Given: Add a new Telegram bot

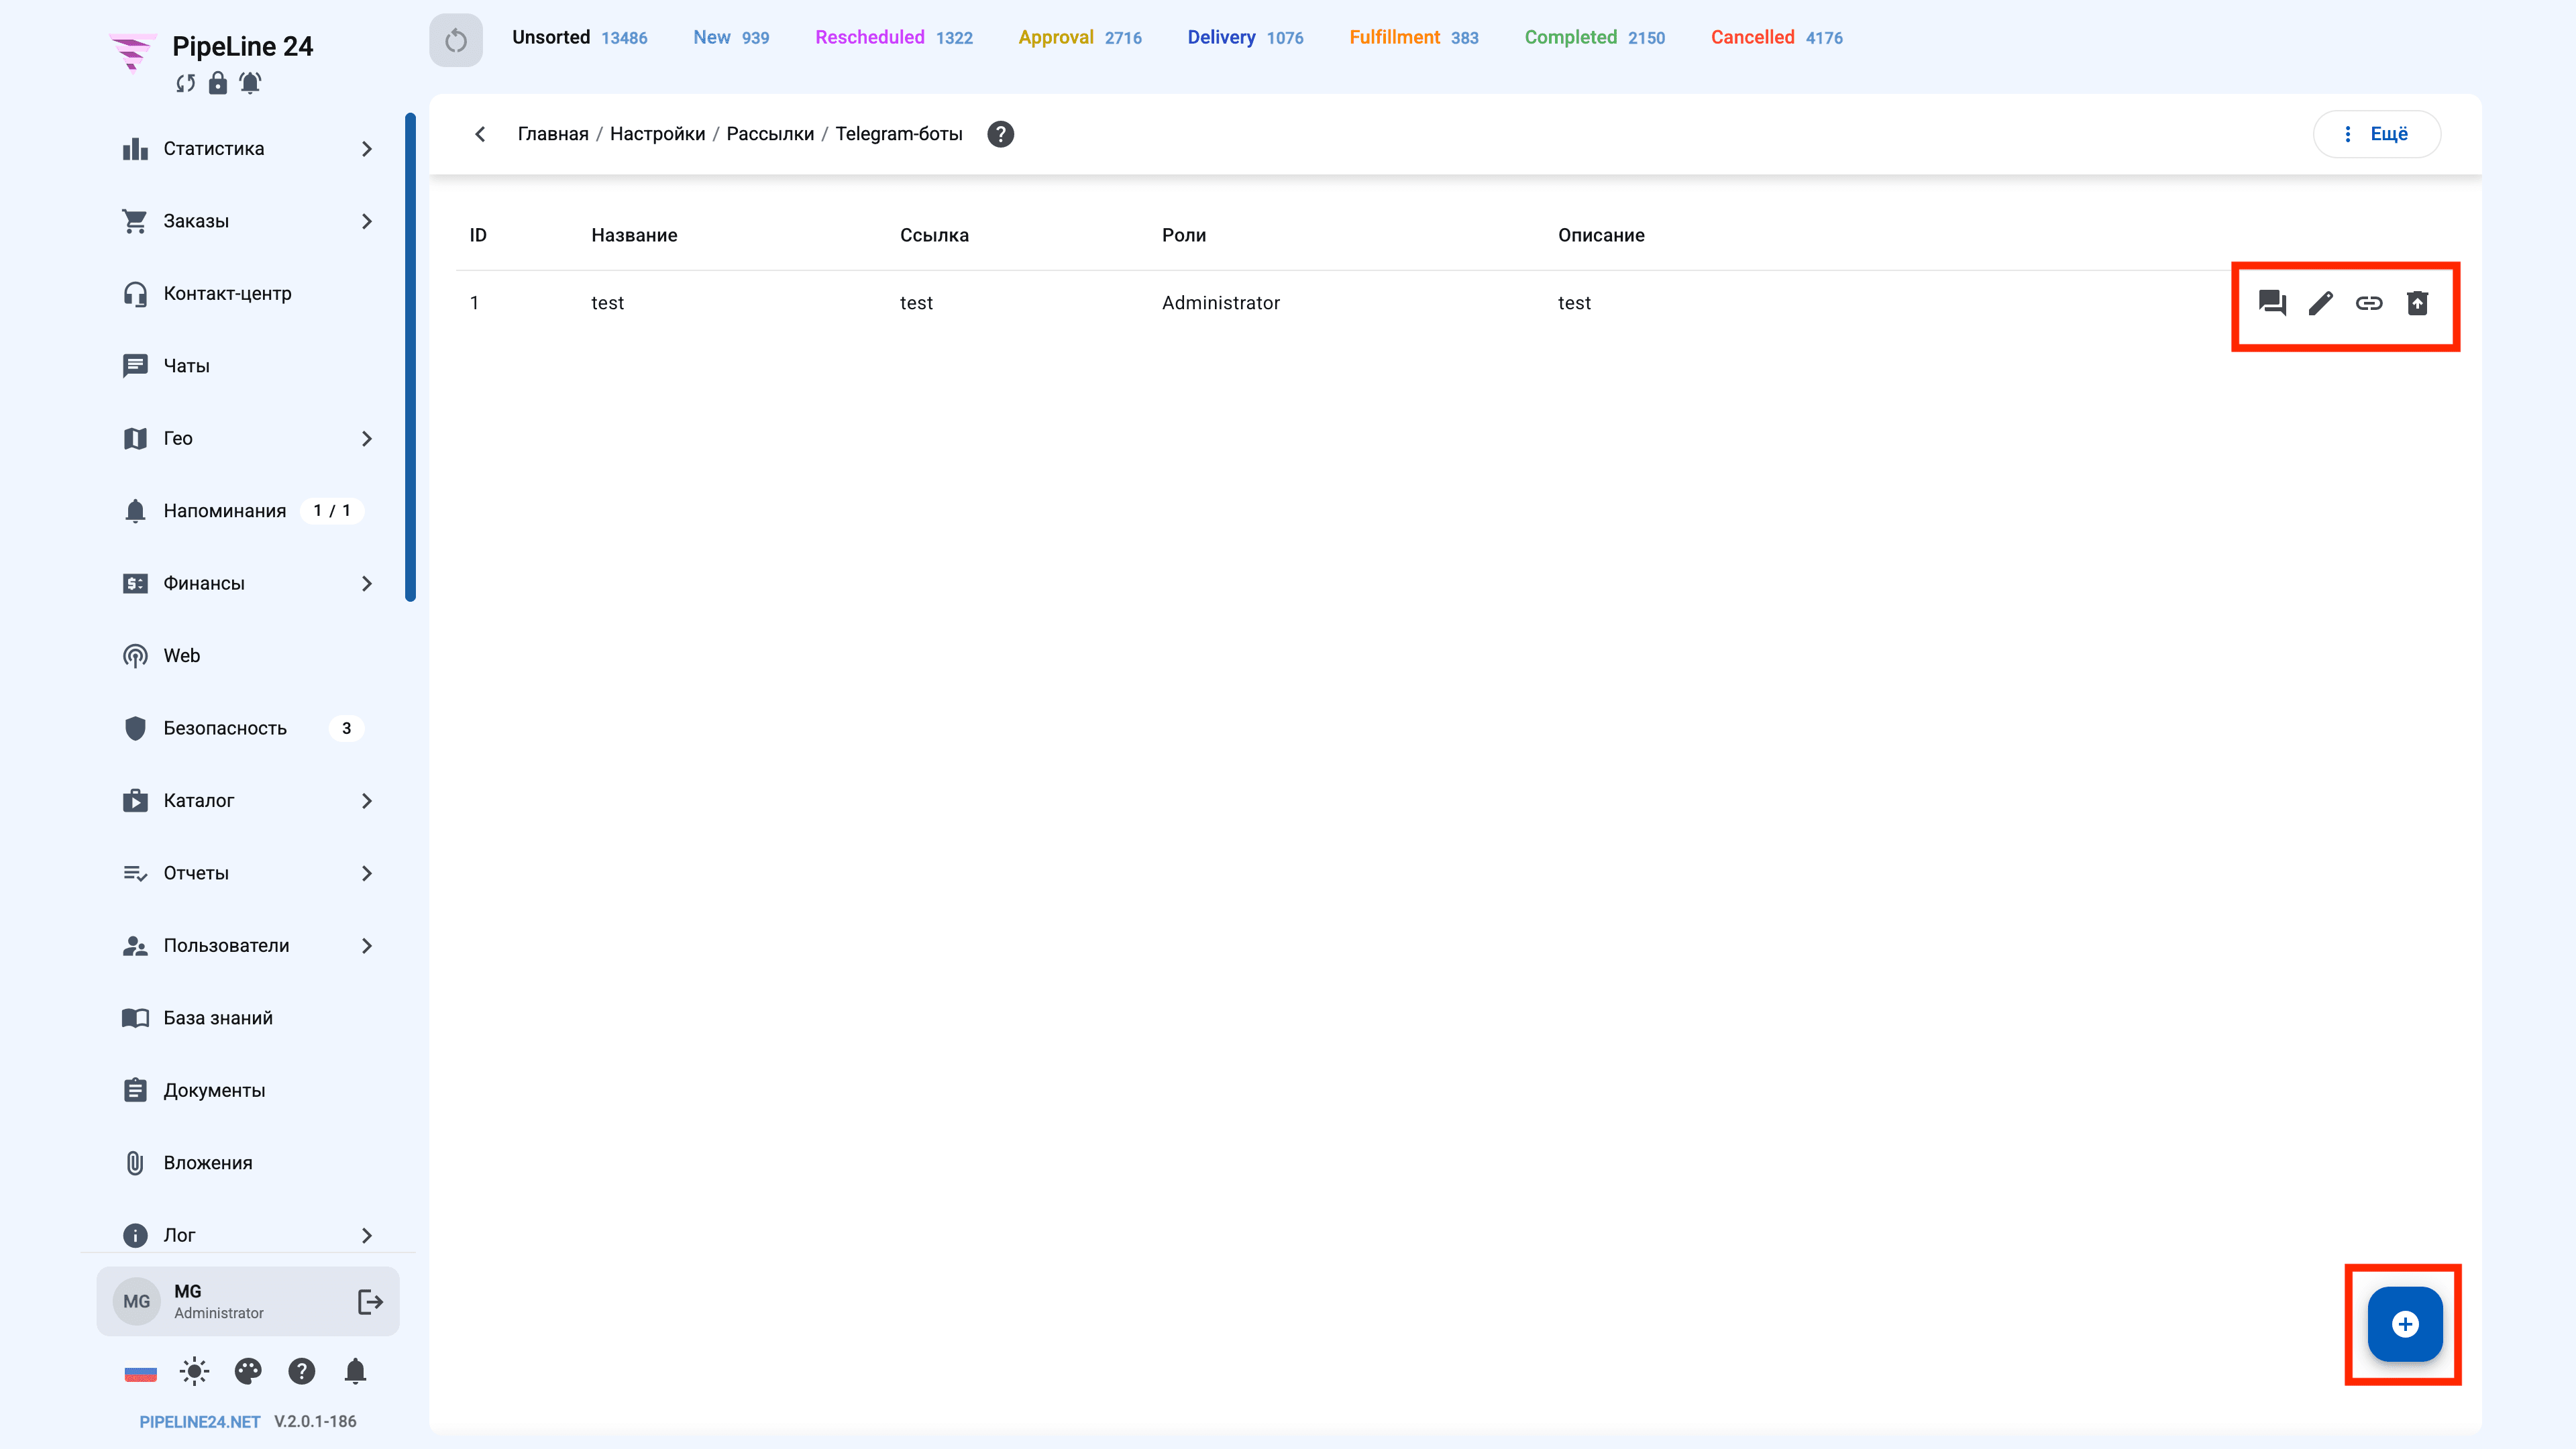Looking at the screenshot, I should click(x=2404, y=1324).
